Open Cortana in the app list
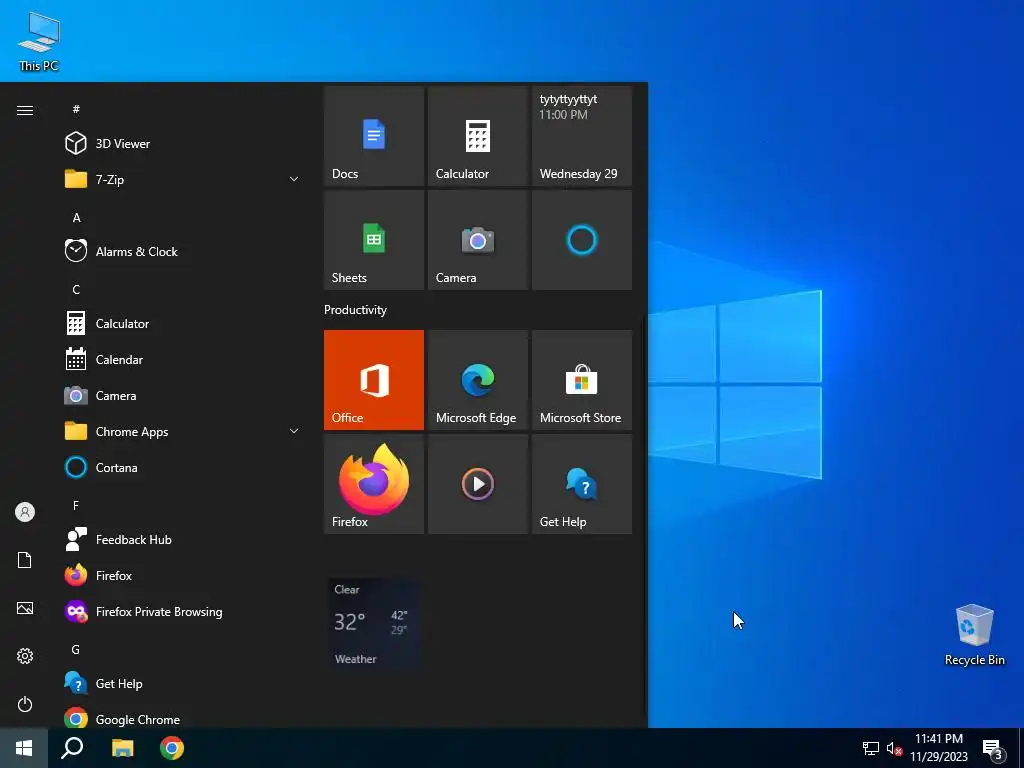1024x768 pixels. pos(183,468)
